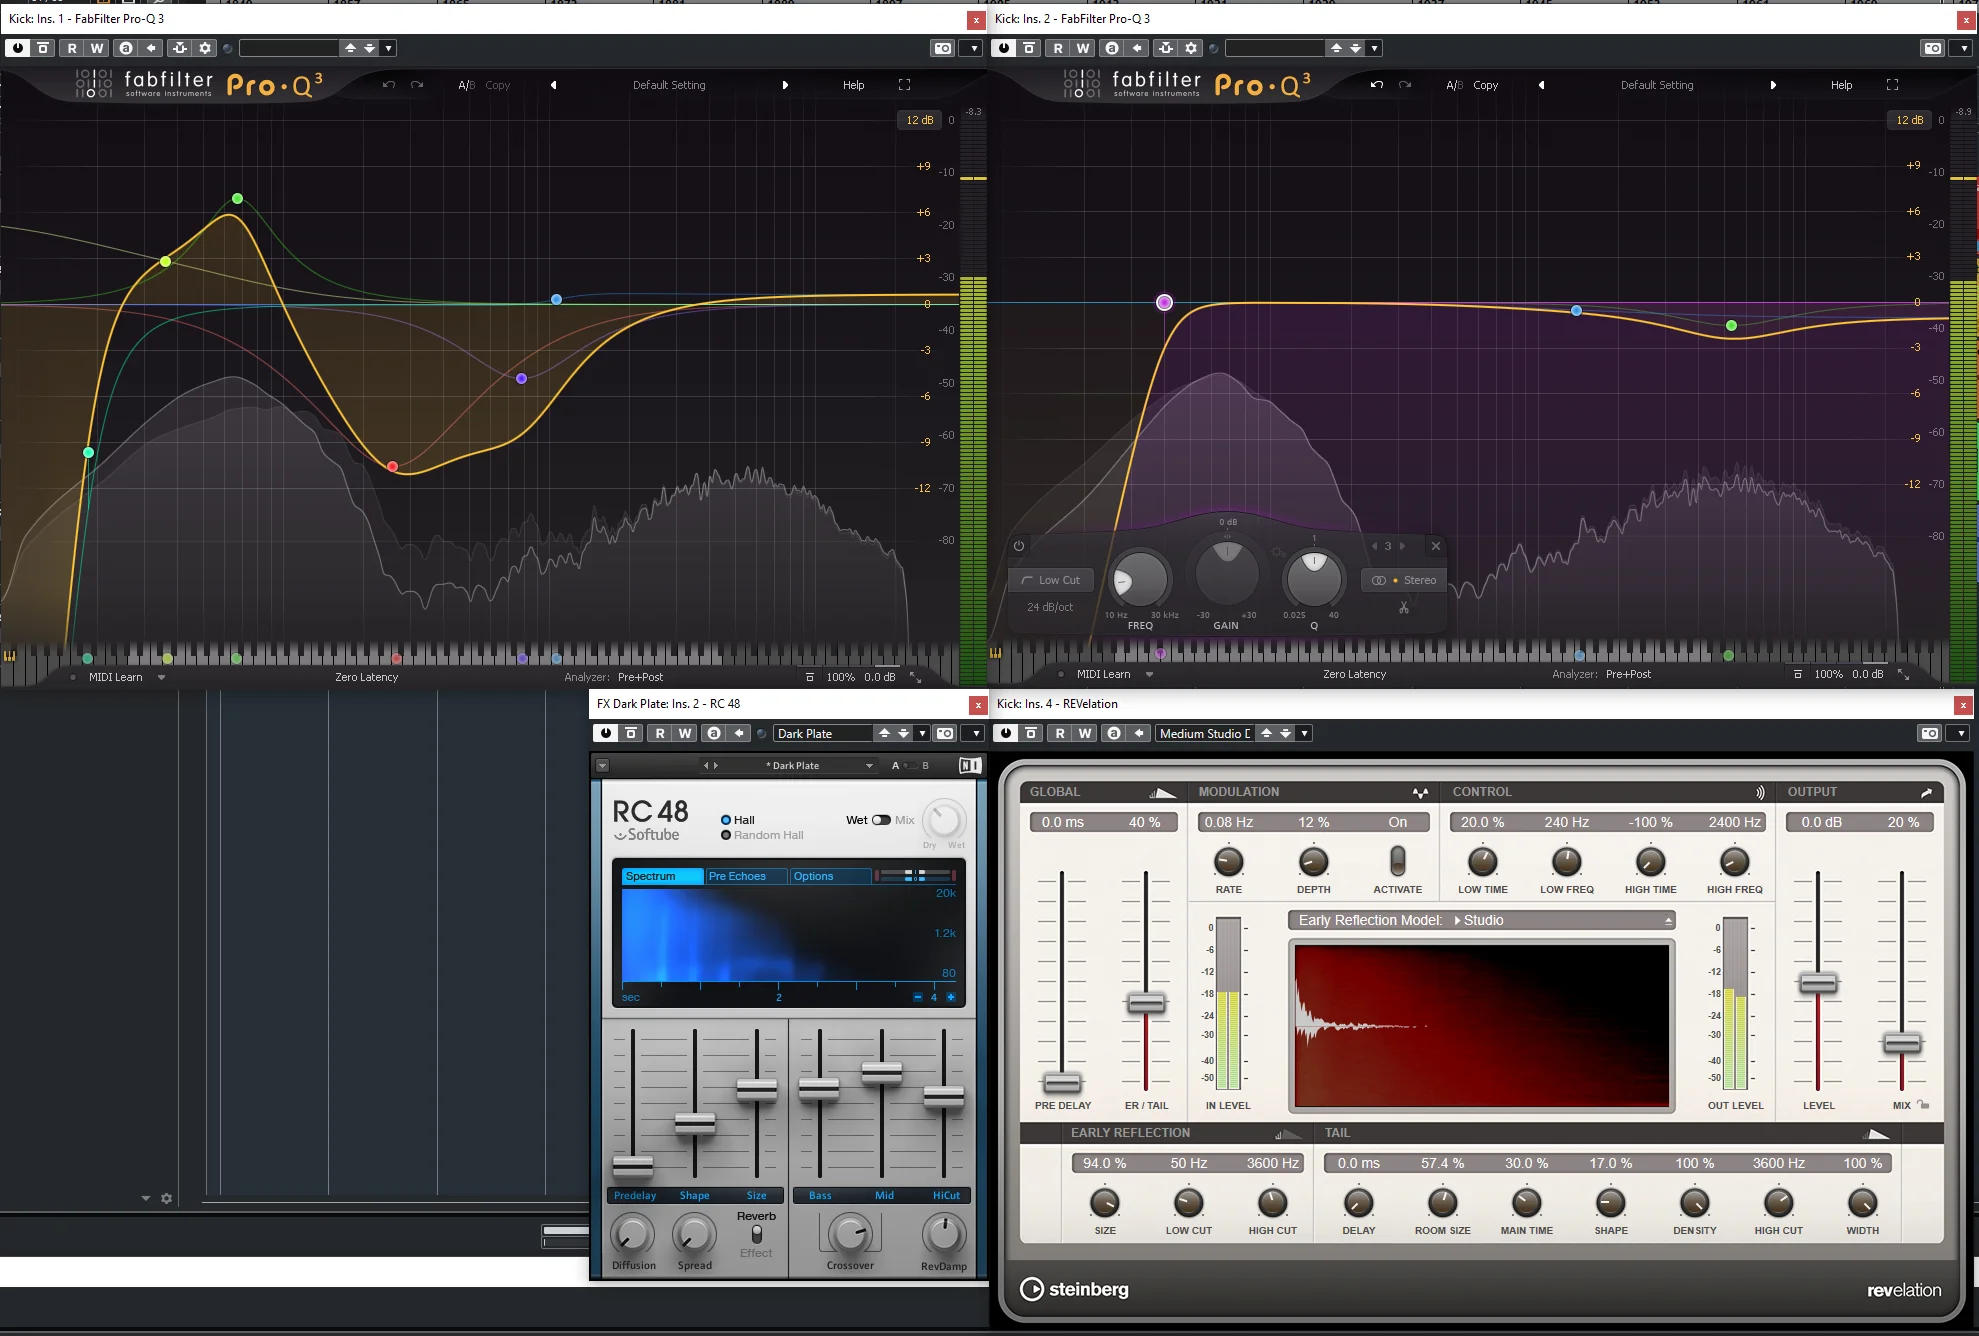Click Pre+Post analyzer setting in Ins. 1 Pro-Q 3

point(640,677)
